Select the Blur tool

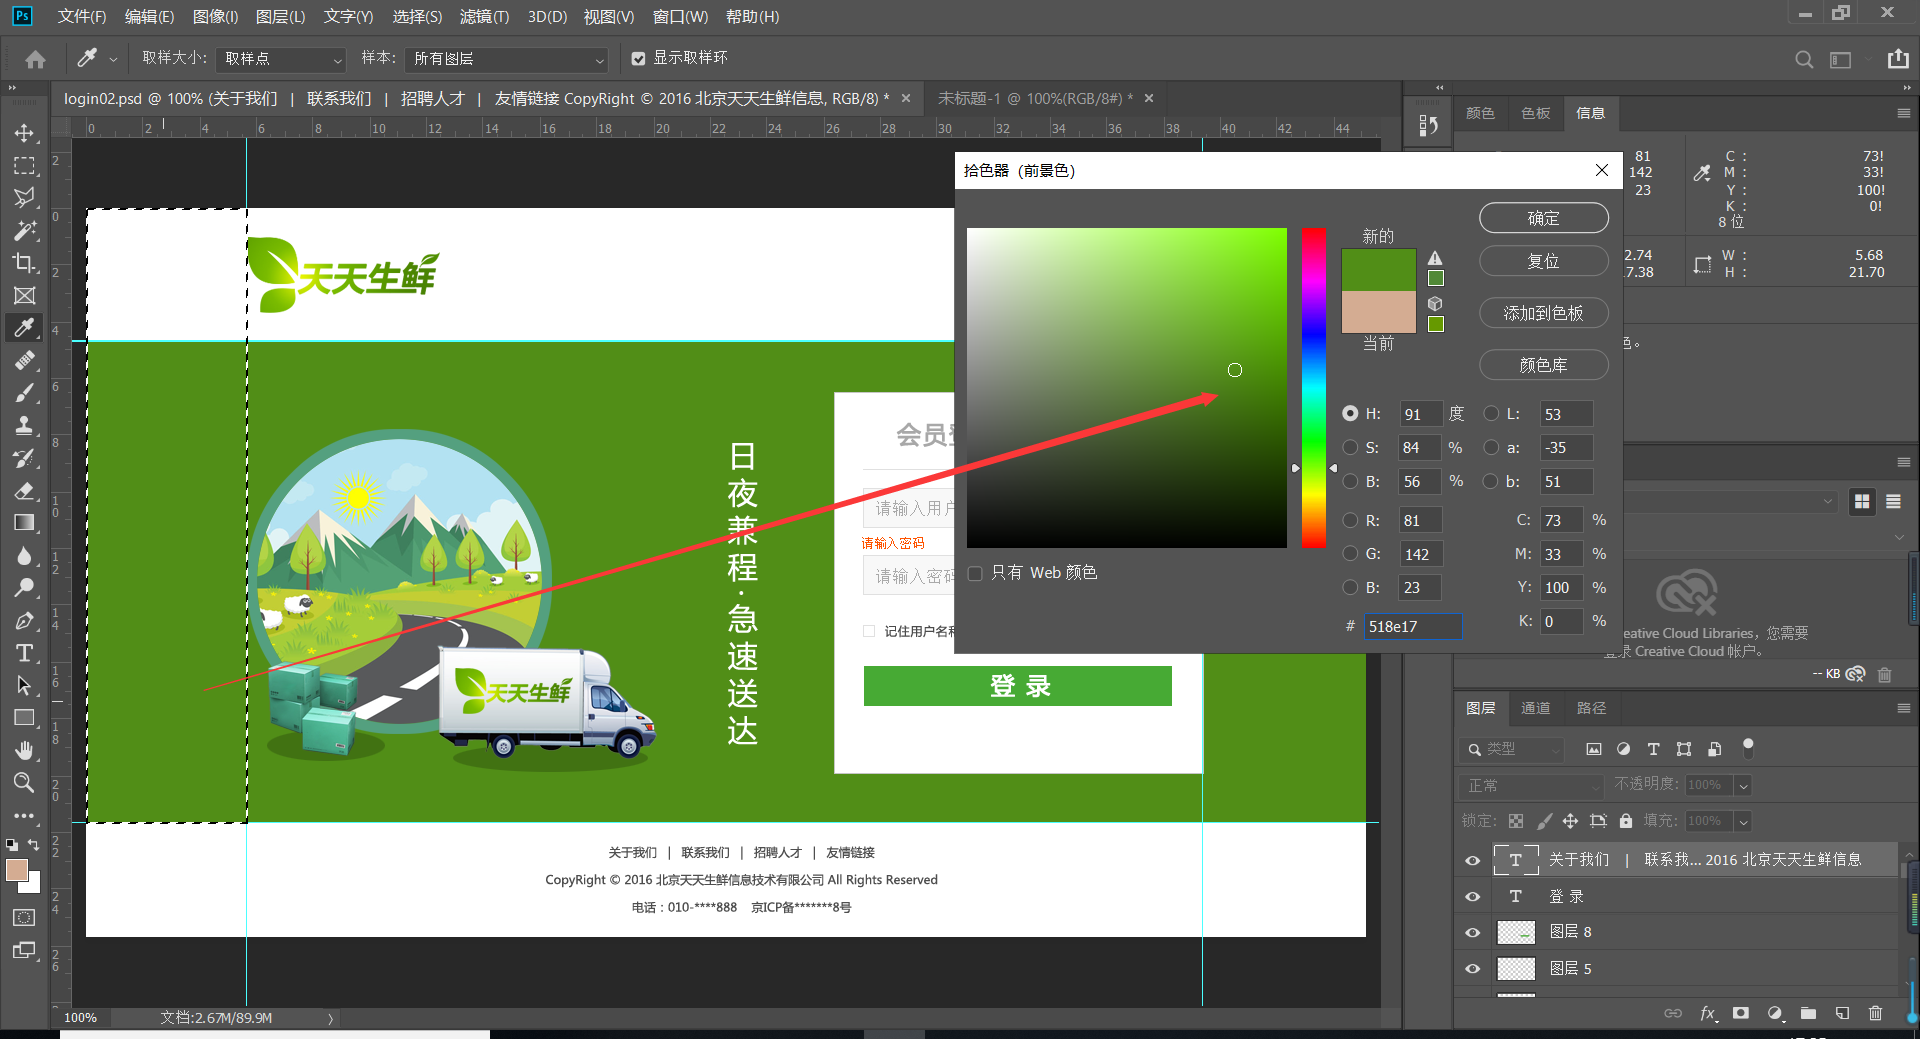tap(24, 555)
